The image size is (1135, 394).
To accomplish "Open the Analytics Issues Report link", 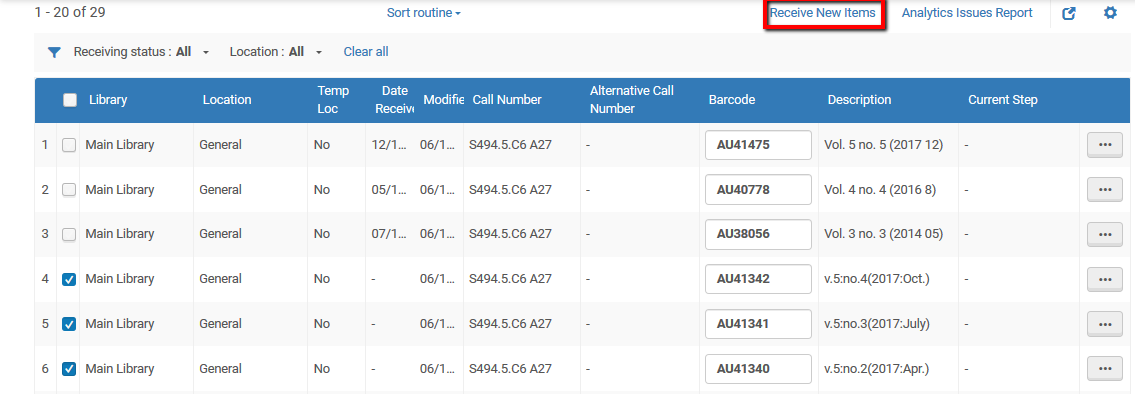I will point(967,13).
